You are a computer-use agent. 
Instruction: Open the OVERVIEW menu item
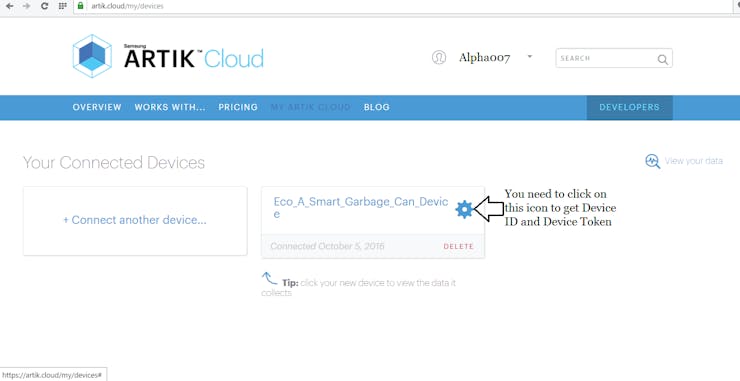(97, 107)
